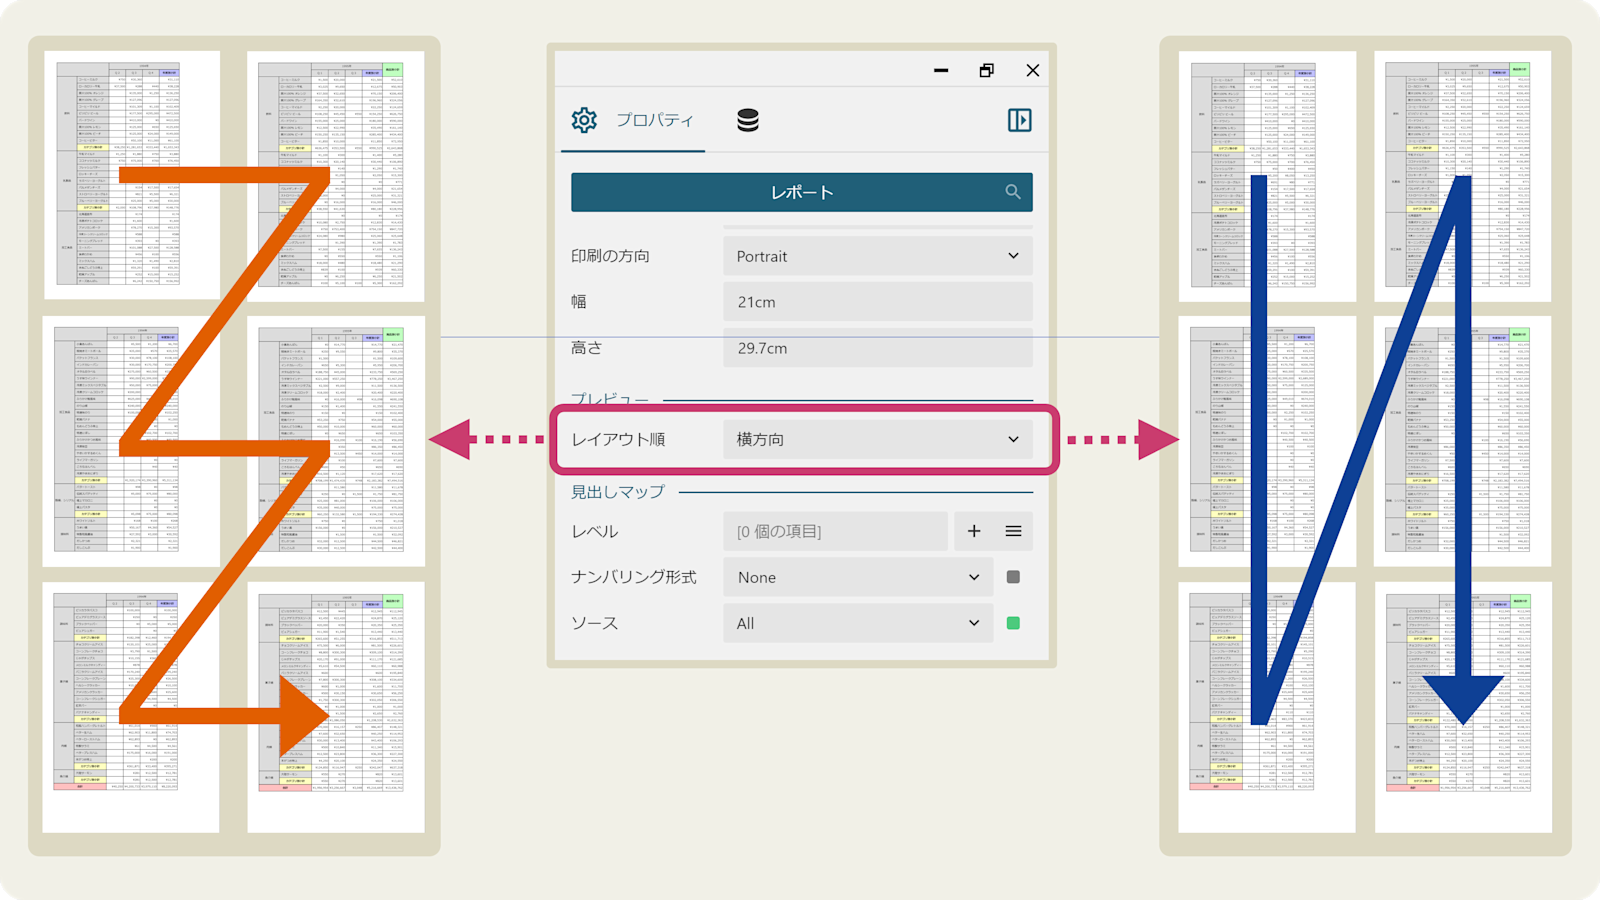Edit the 高さ field showing 29.7cm

tap(878, 348)
